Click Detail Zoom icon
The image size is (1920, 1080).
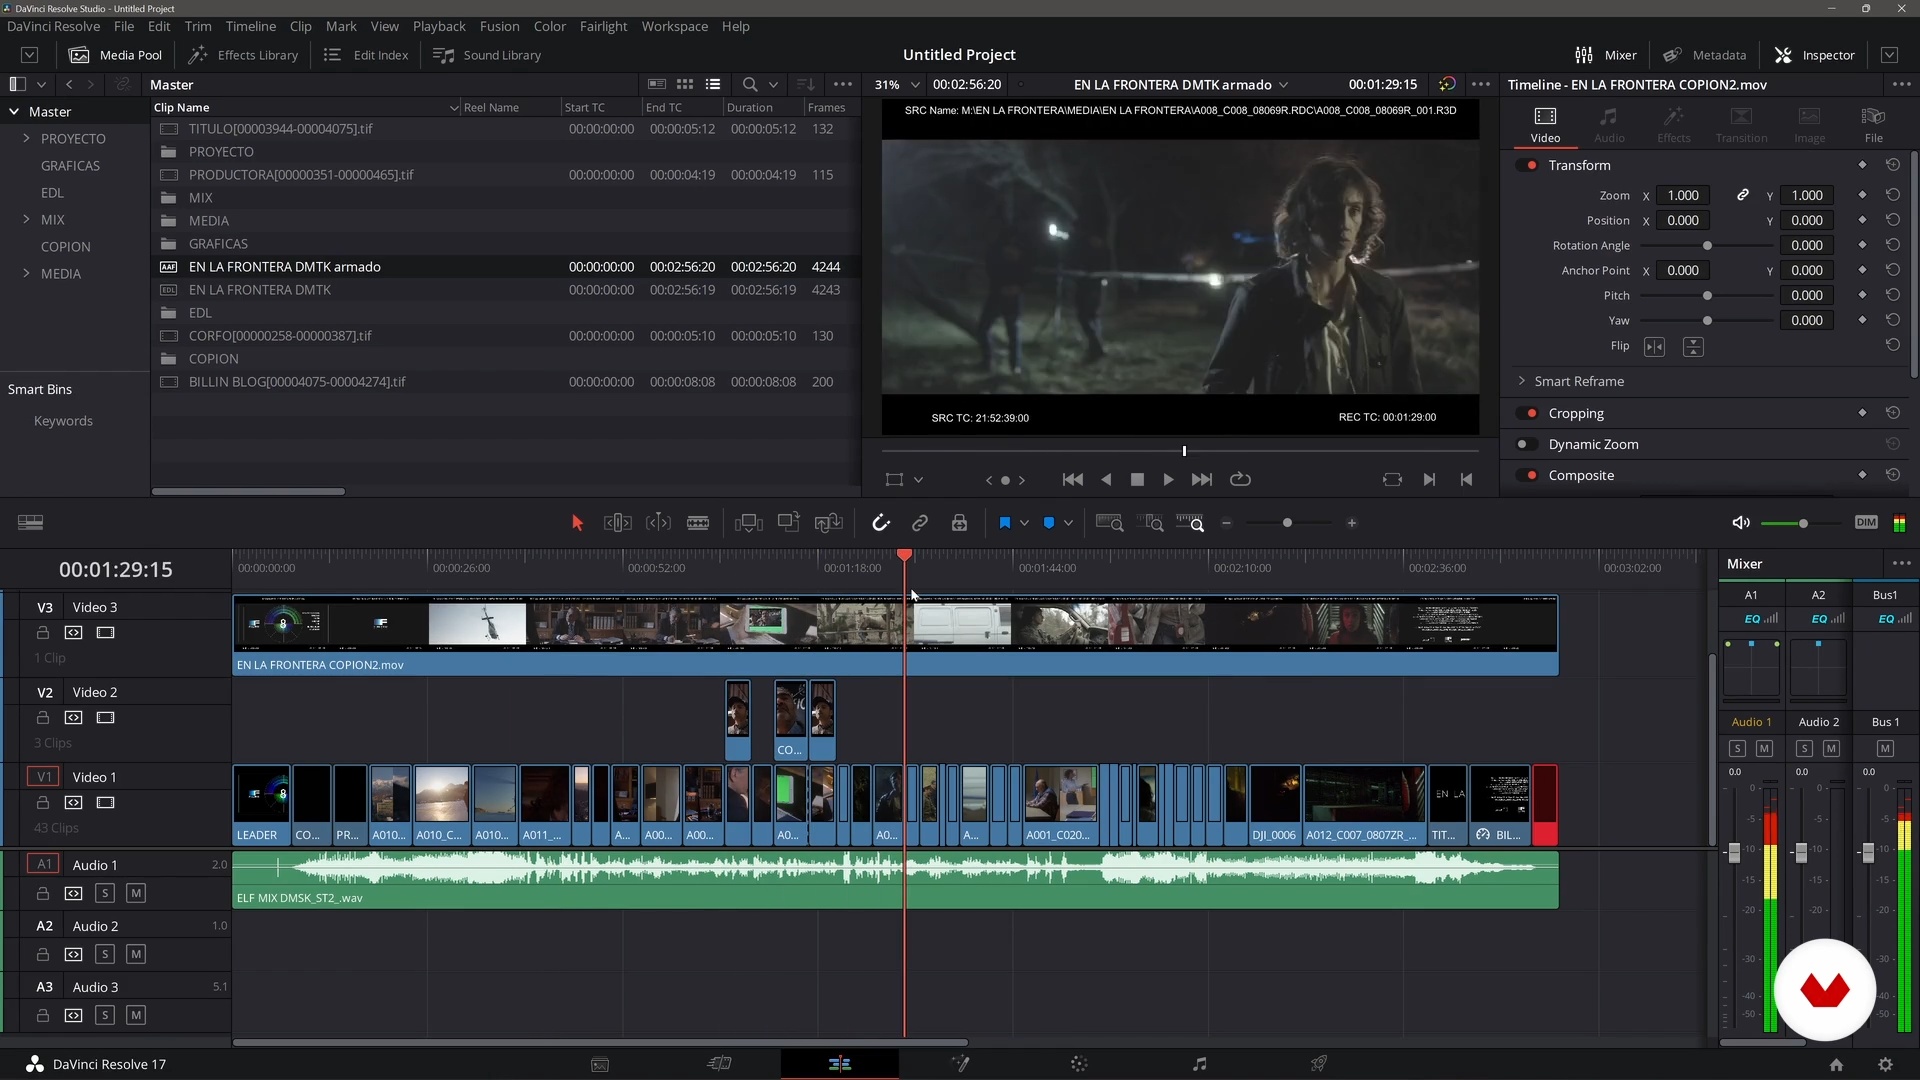tap(1153, 522)
